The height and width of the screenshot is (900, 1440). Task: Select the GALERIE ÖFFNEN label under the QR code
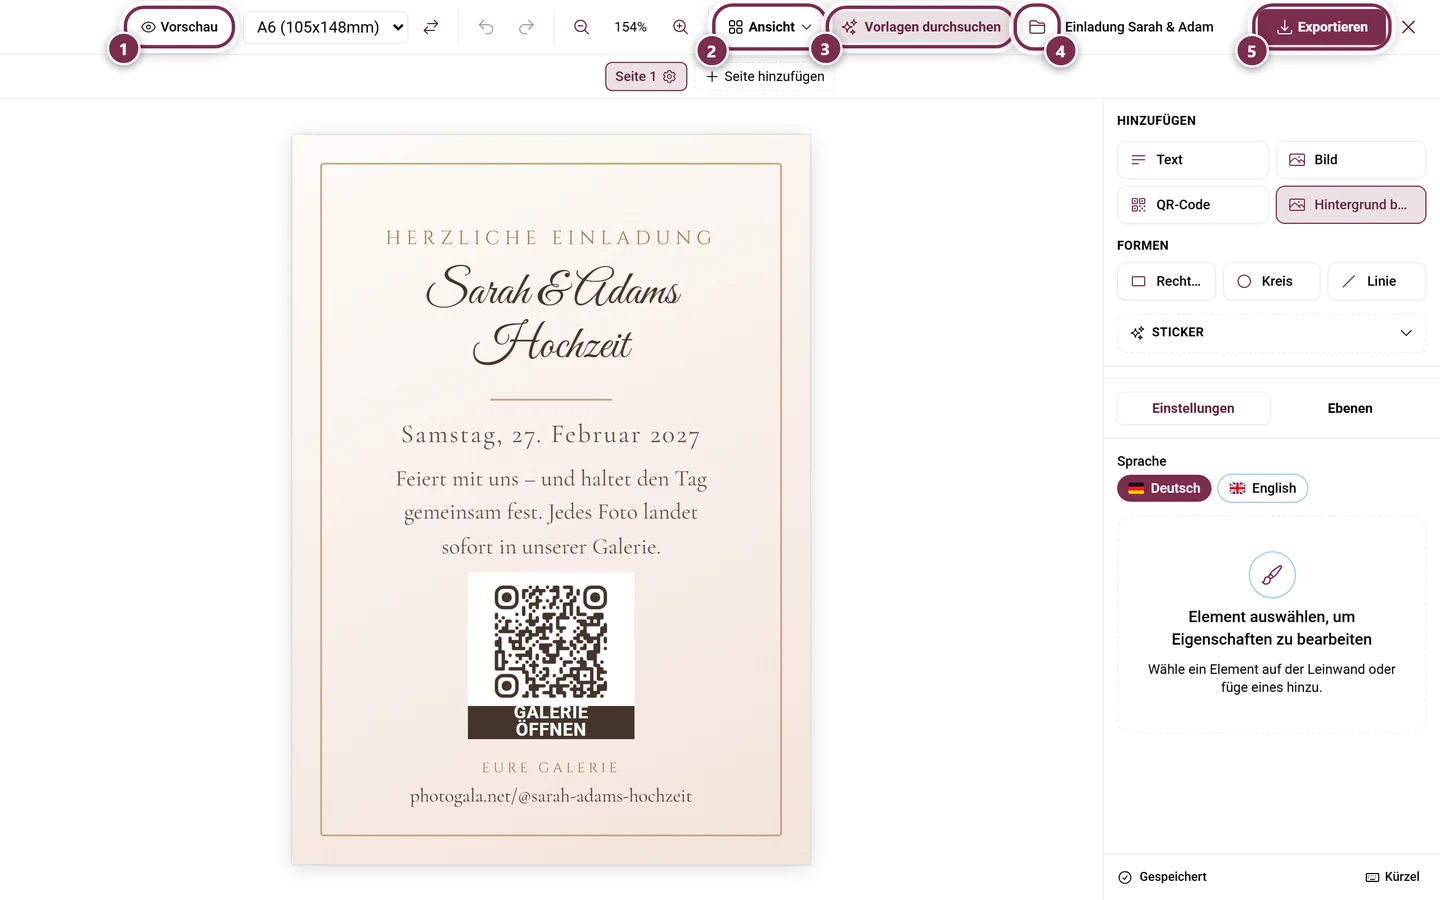pos(551,721)
